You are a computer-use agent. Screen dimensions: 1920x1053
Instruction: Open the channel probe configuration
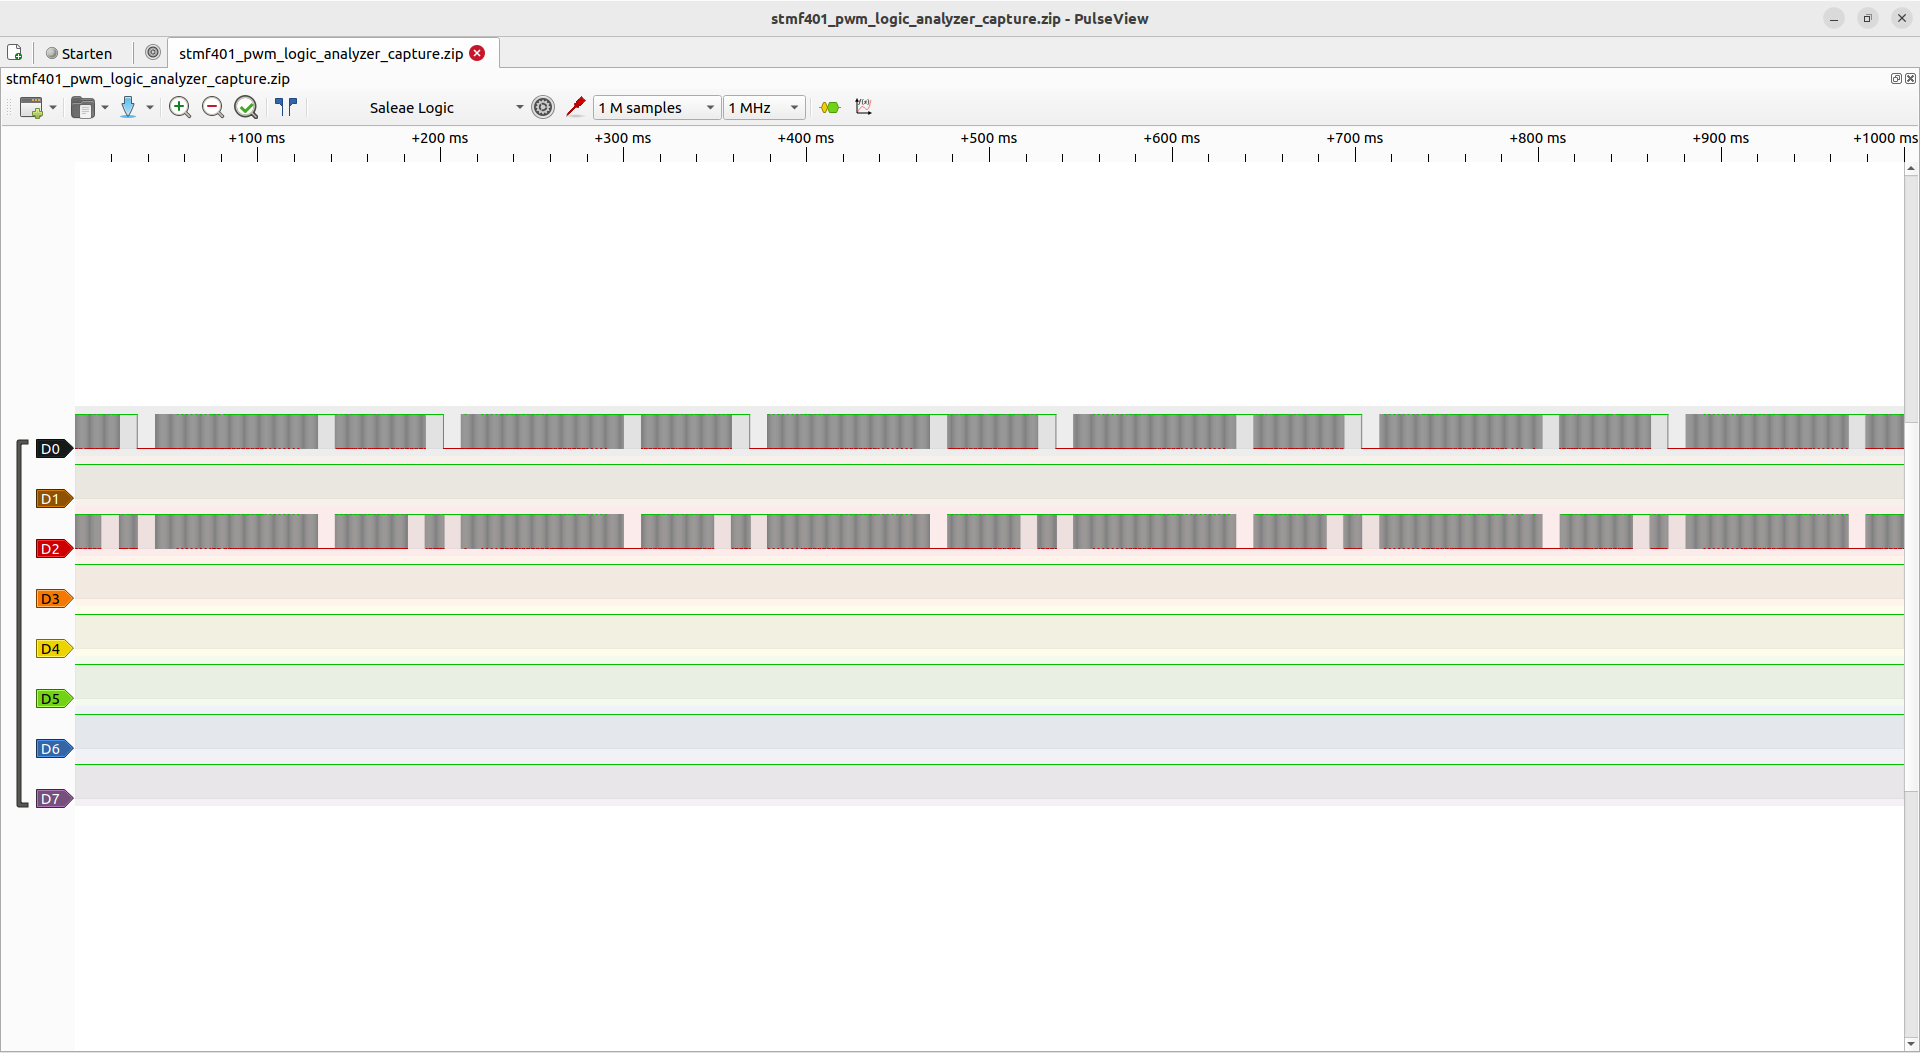click(x=576, y=107)
